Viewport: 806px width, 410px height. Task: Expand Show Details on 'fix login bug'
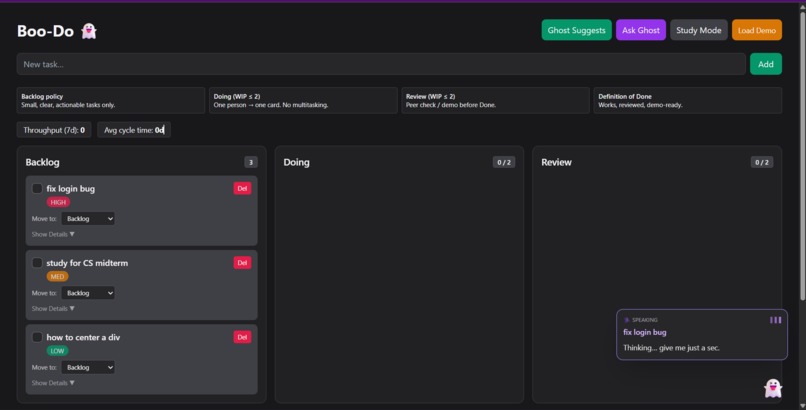(x=53, y=234)
